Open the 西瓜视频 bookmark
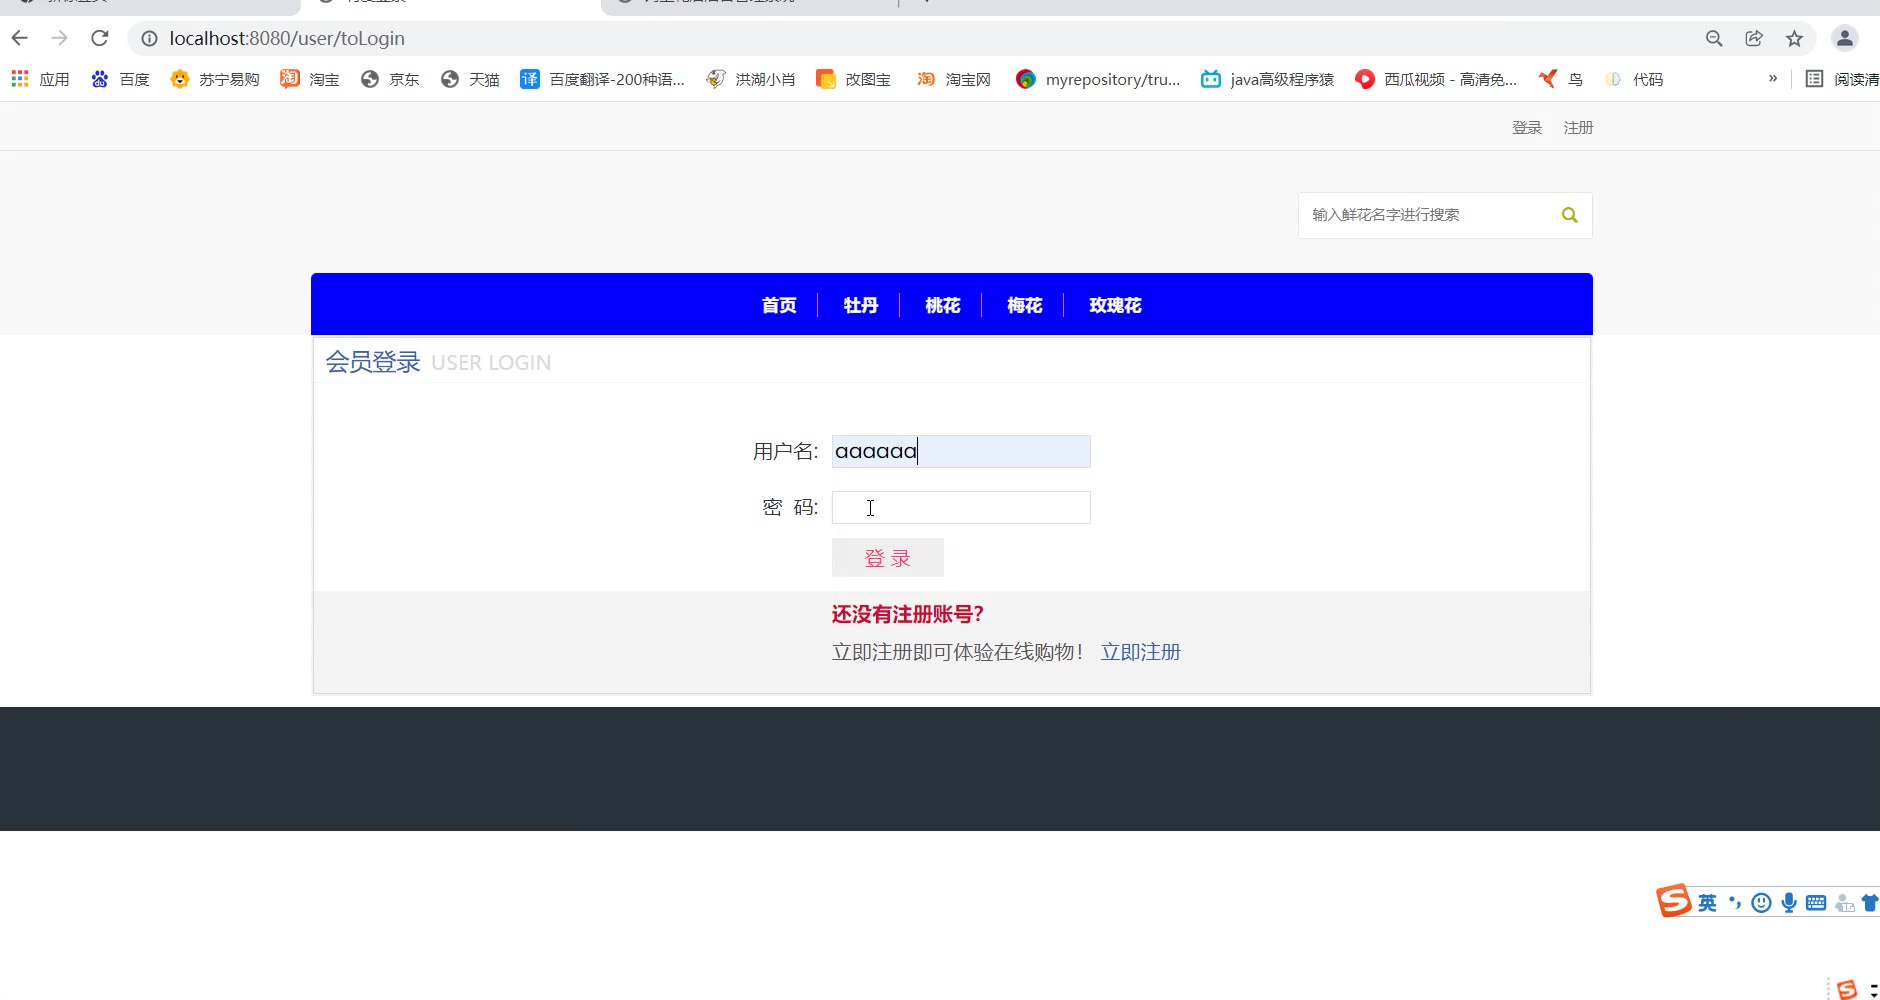1880x1000 pixels. (x=1436, y=79)
